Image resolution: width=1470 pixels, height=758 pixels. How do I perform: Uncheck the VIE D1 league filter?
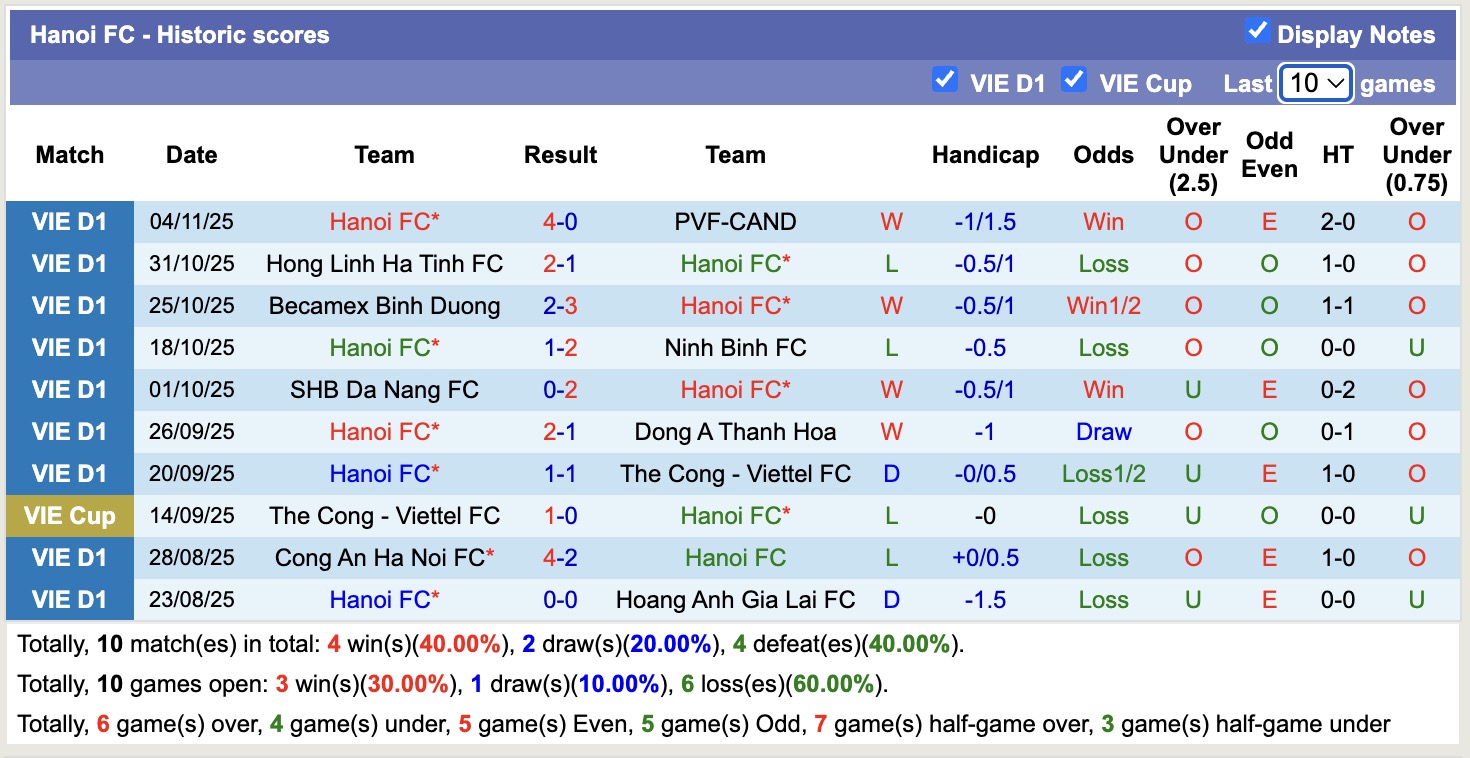click(x=944, y=80)
